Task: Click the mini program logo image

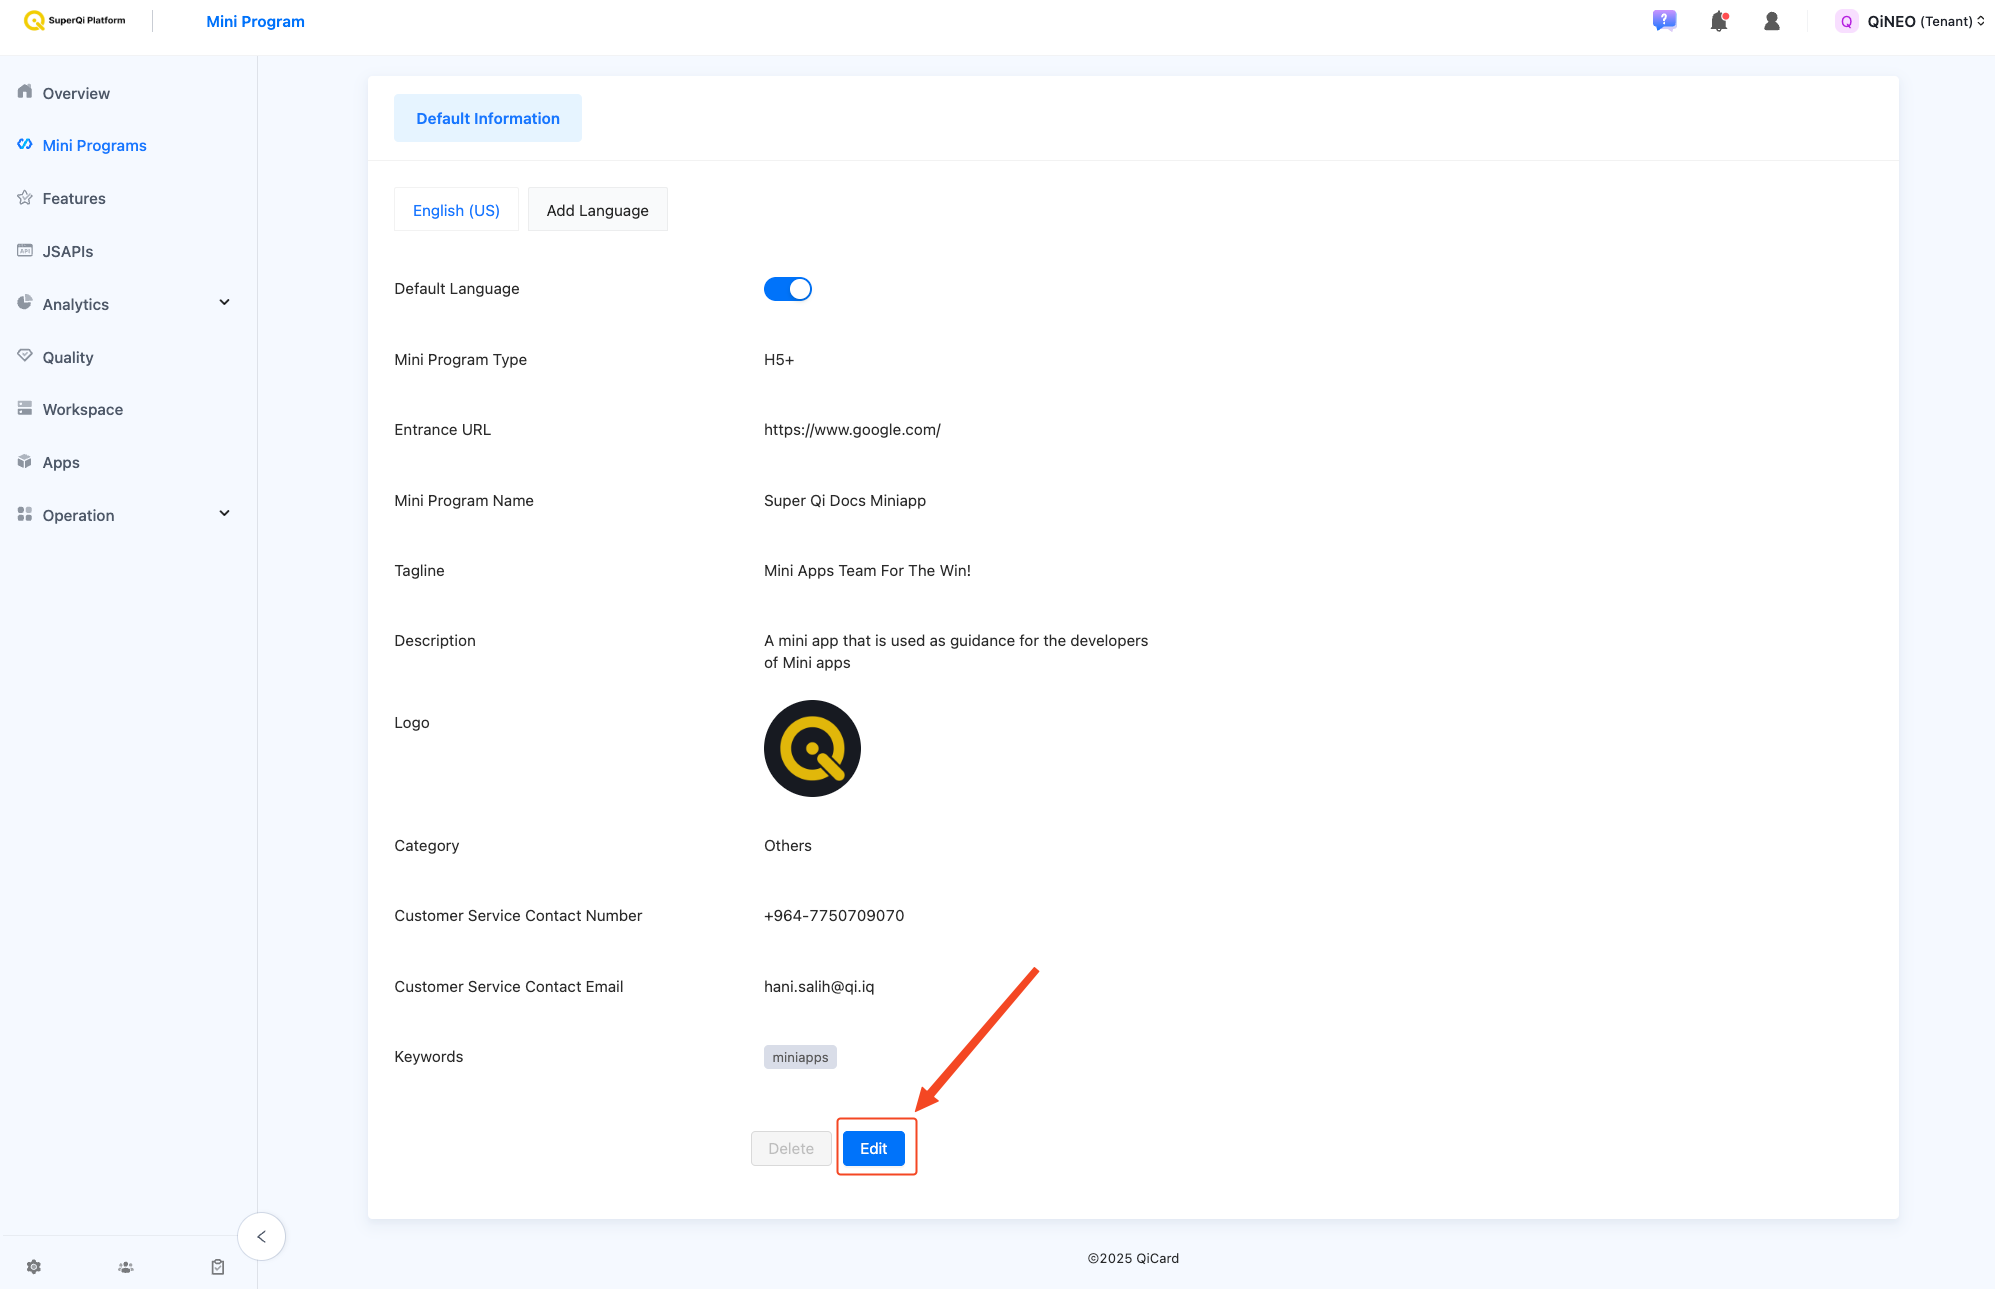Action: pos(812,748)
